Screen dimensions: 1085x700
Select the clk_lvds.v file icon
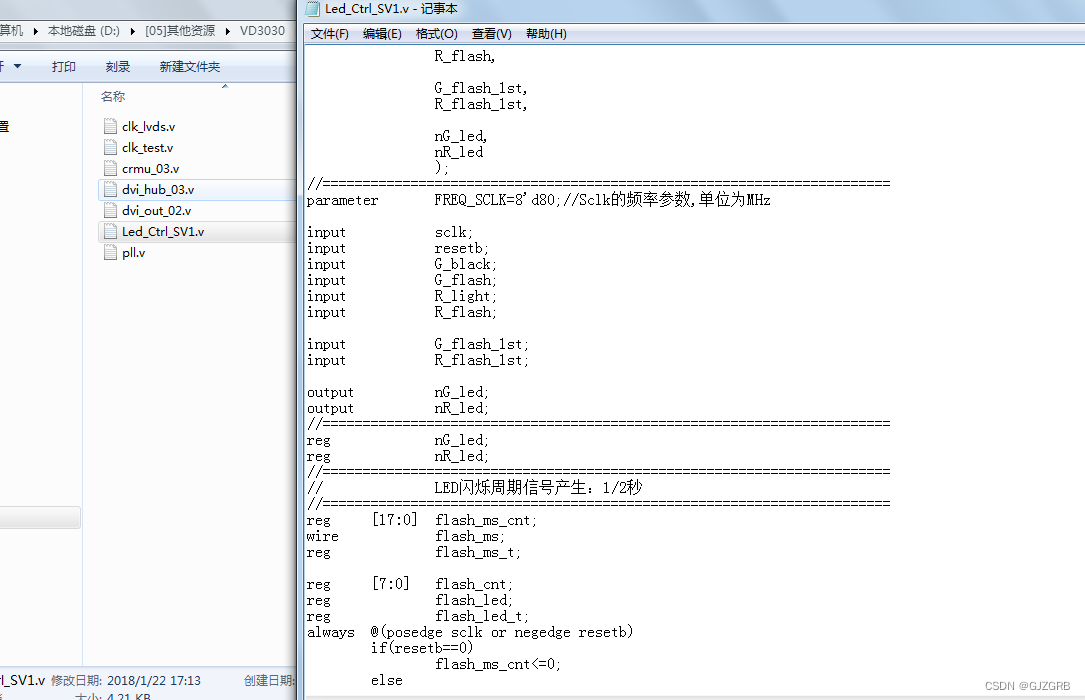tap(110, 126)
